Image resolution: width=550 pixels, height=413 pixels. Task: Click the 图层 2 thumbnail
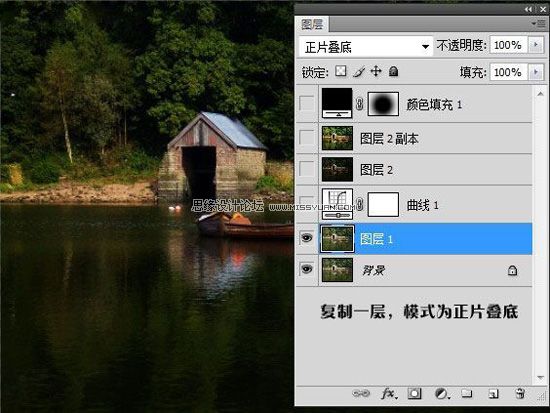(337, 169)
